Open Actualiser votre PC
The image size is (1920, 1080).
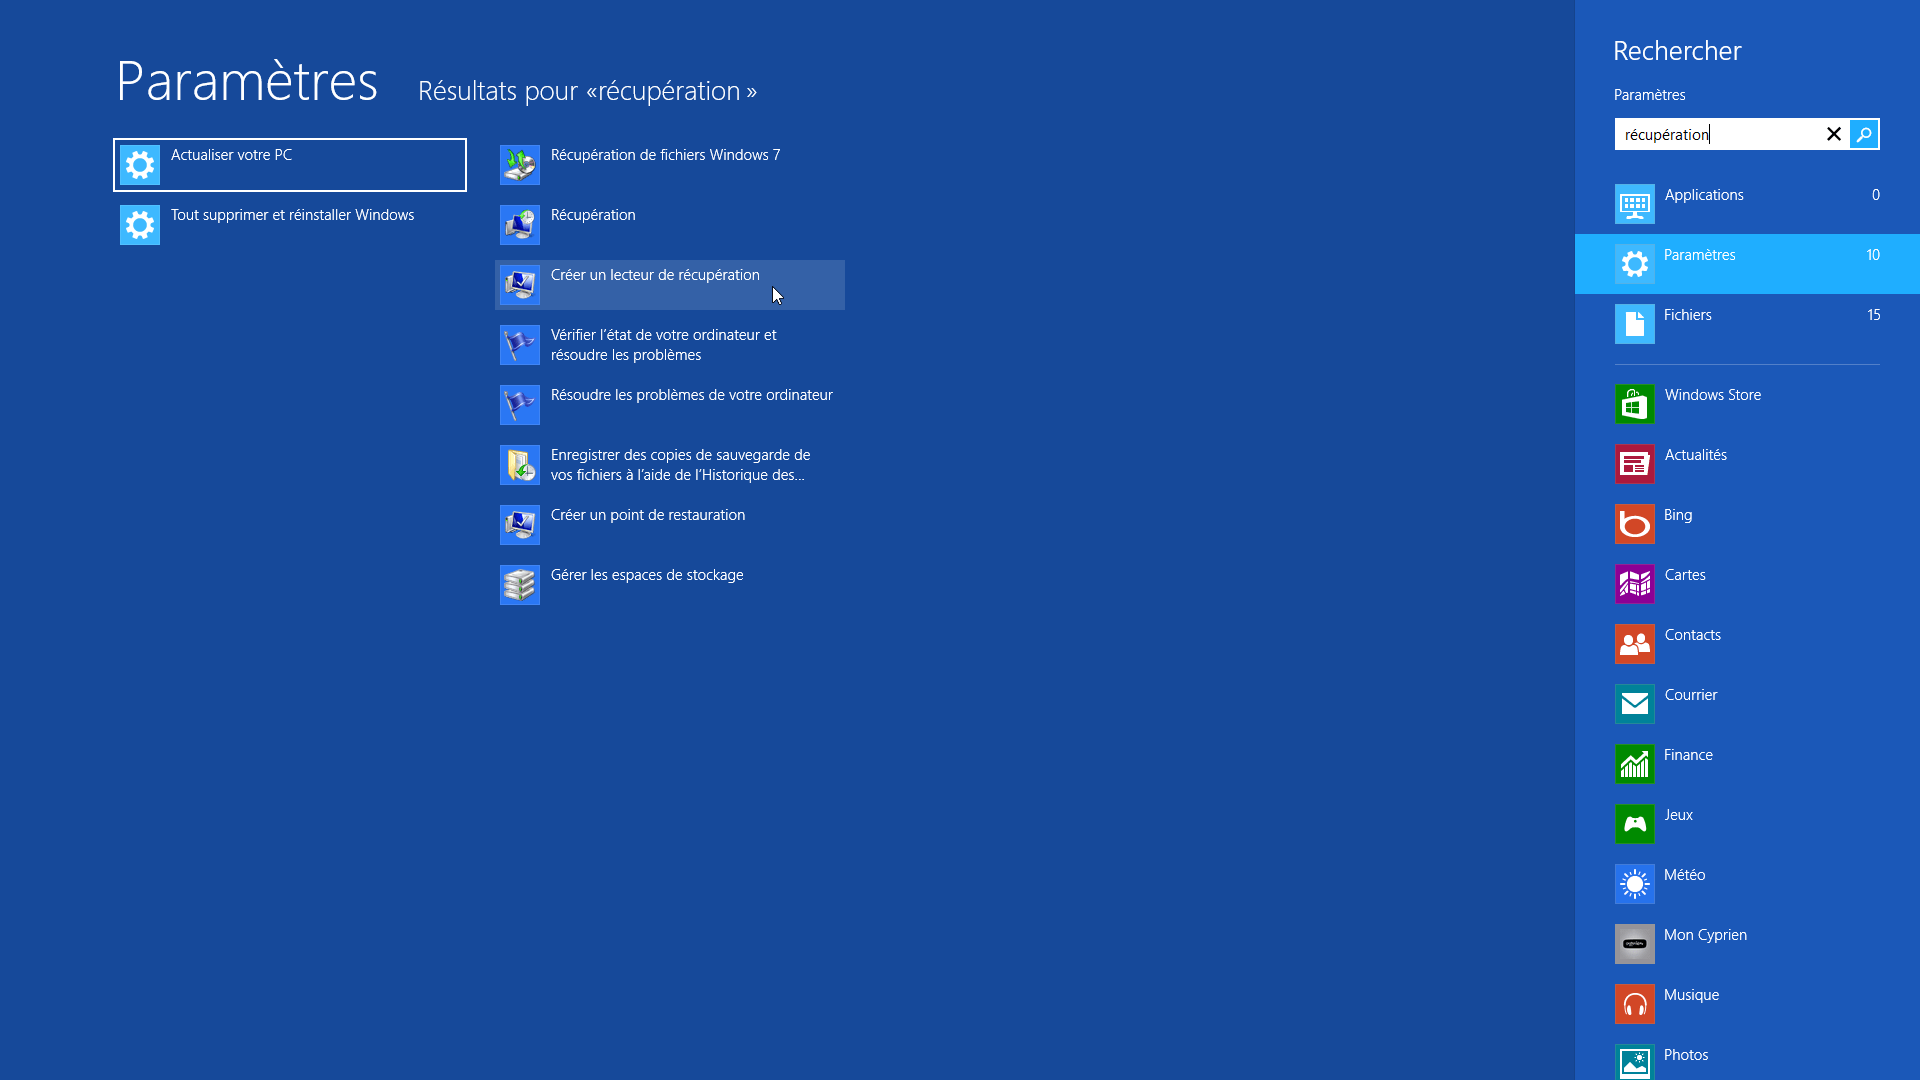coord(290,165)
